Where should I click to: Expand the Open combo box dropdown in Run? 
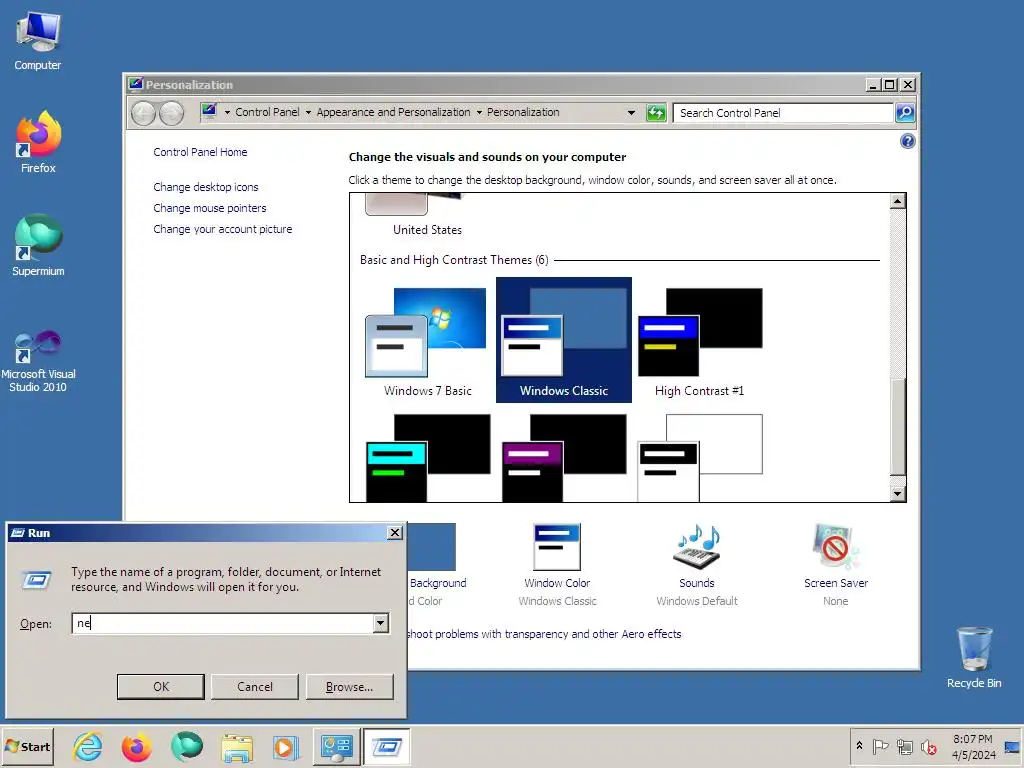[381, 623]
